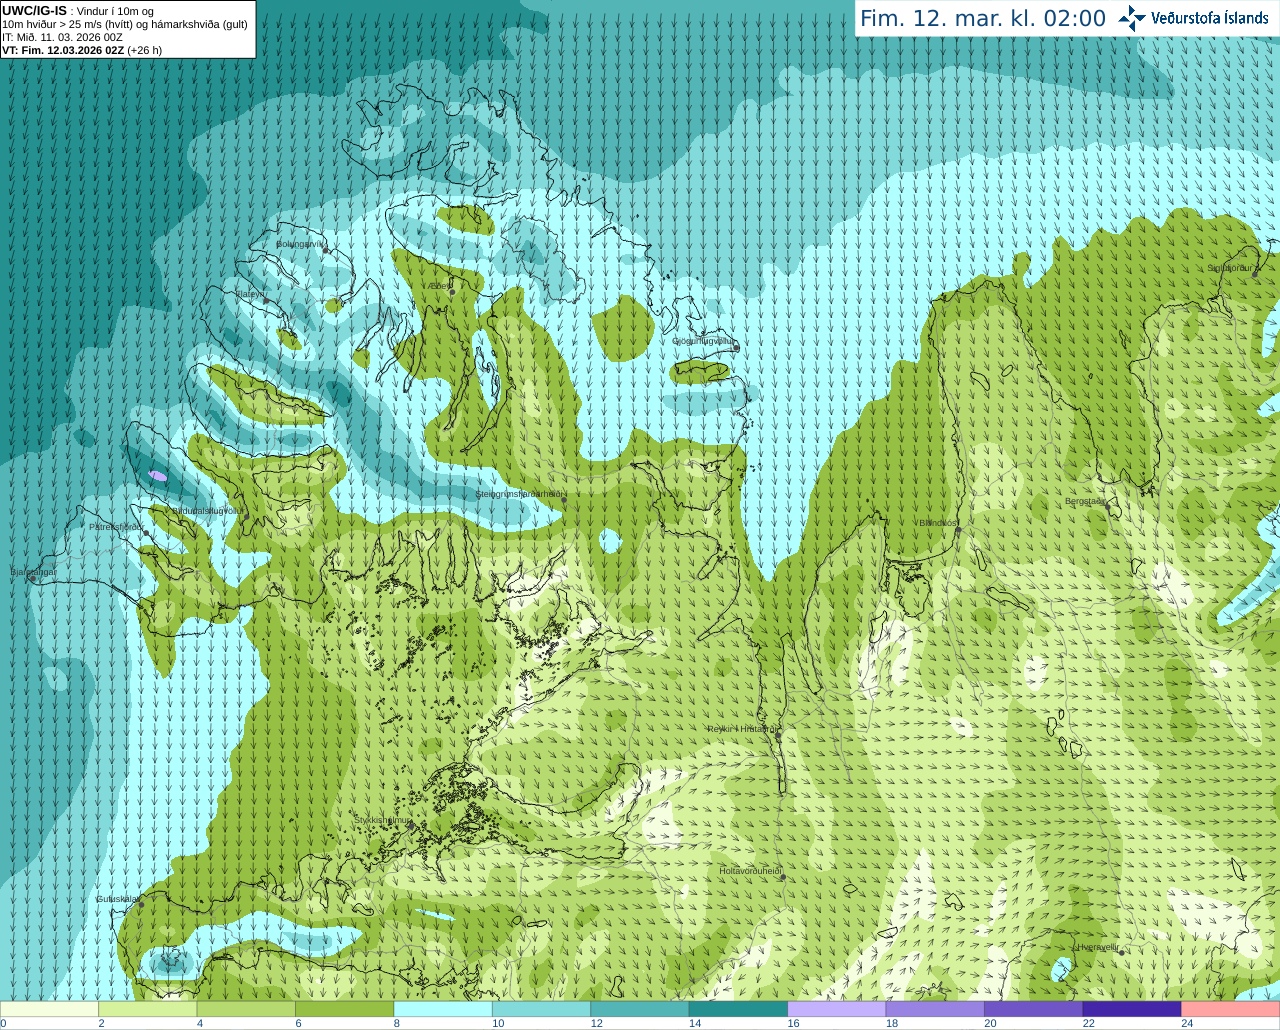Viewport: 1280px width, 1030px height.
Task: Click the 22–24 m/s dark indigo legend swatch
Action: [1132, 1009]
